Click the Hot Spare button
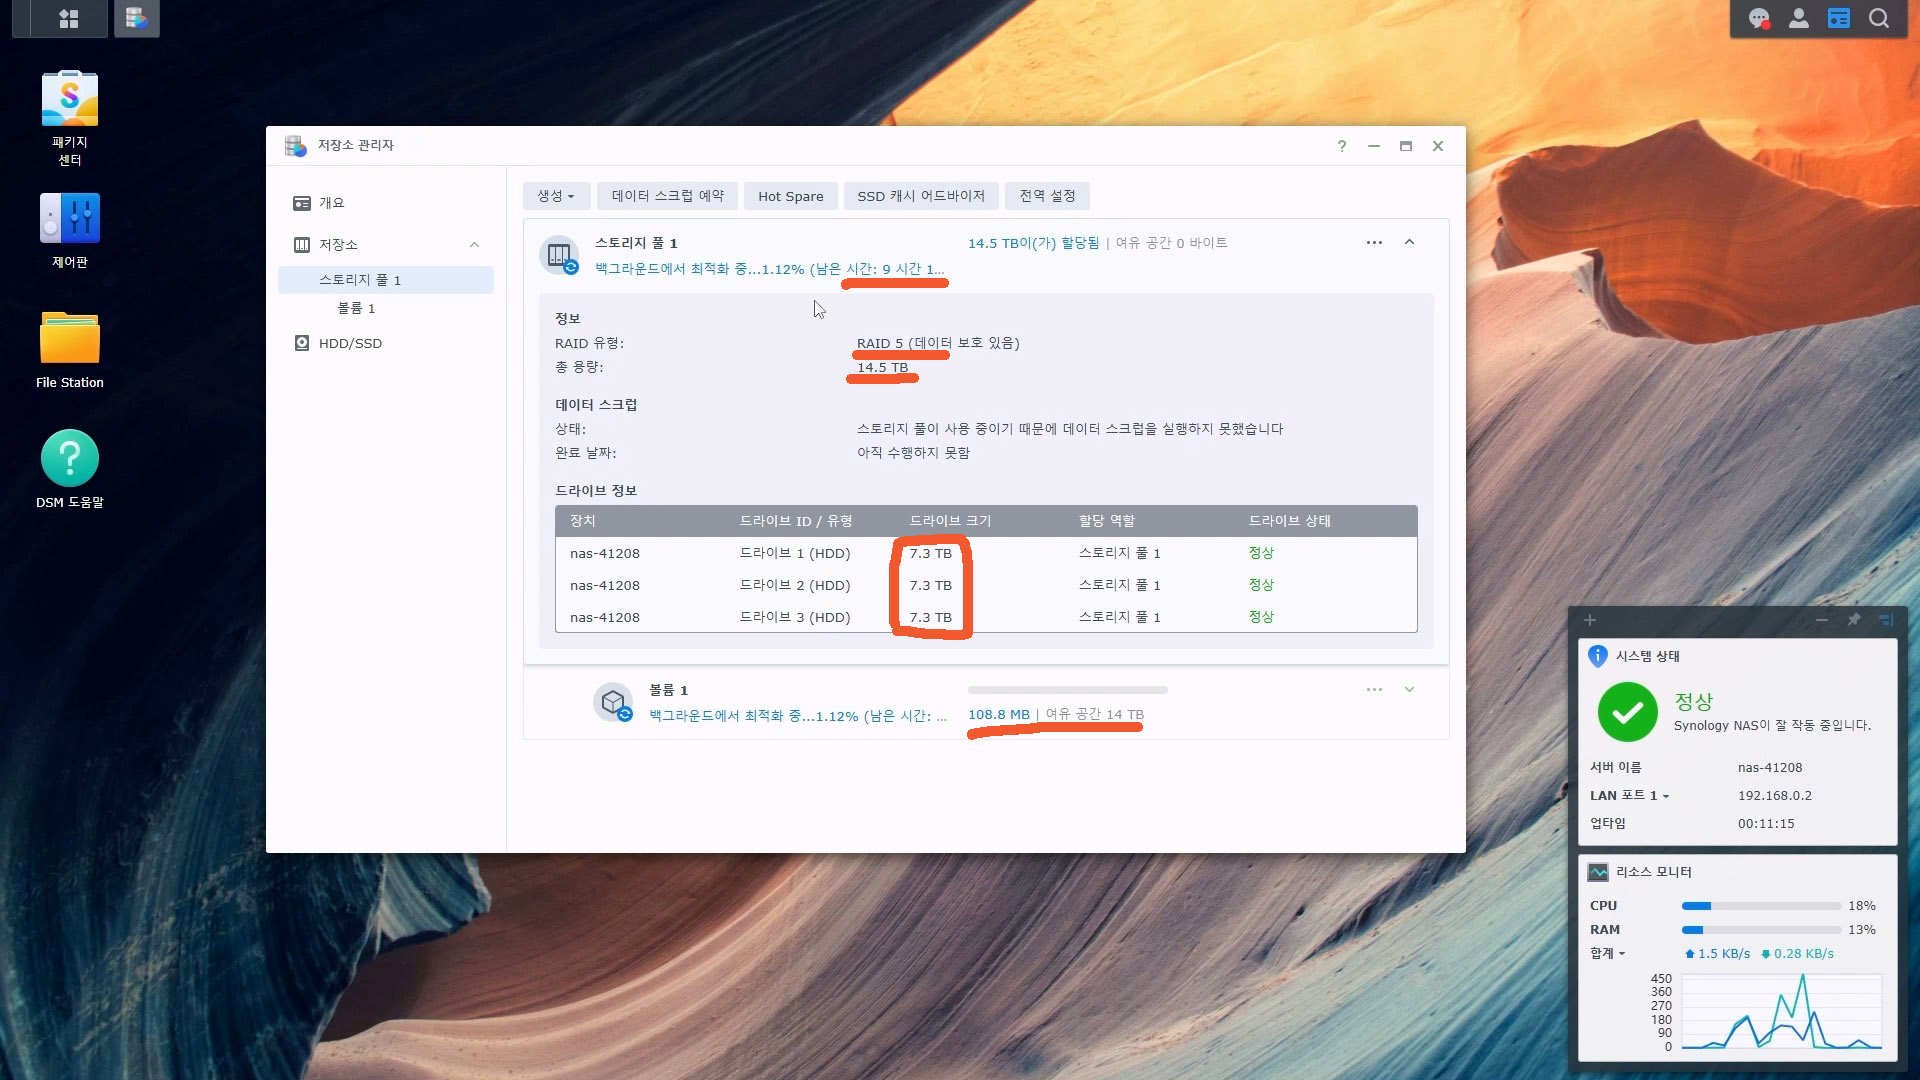This screenshot has width=1920, height=1080. pos(790,196)
